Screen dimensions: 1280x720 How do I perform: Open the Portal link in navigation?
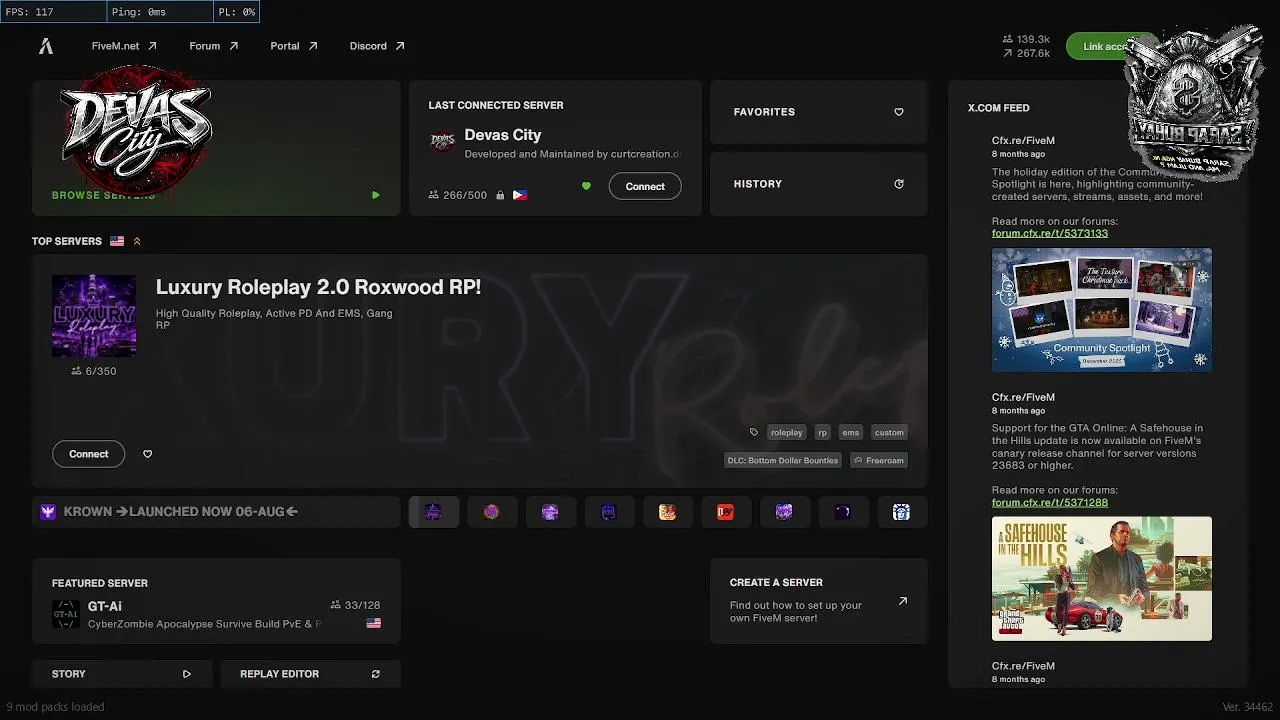tap(294, 46)
